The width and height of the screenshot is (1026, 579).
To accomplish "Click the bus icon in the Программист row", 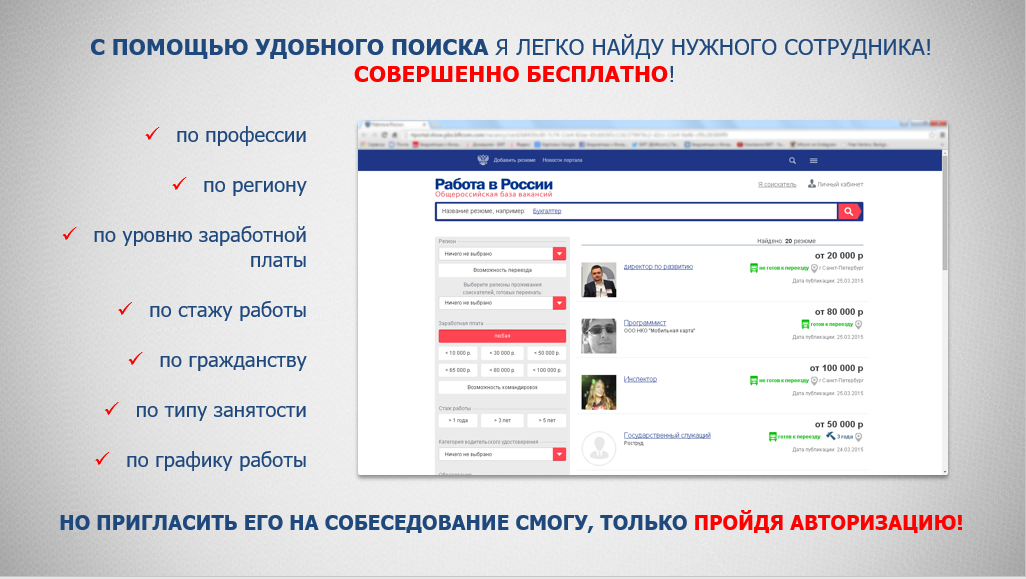I will [805, 324].
